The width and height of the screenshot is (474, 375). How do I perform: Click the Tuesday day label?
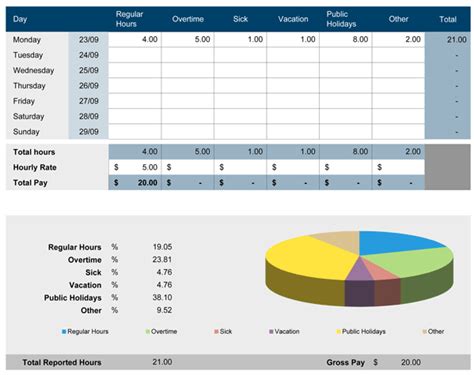pyautogui.click(x=28, y=55)
